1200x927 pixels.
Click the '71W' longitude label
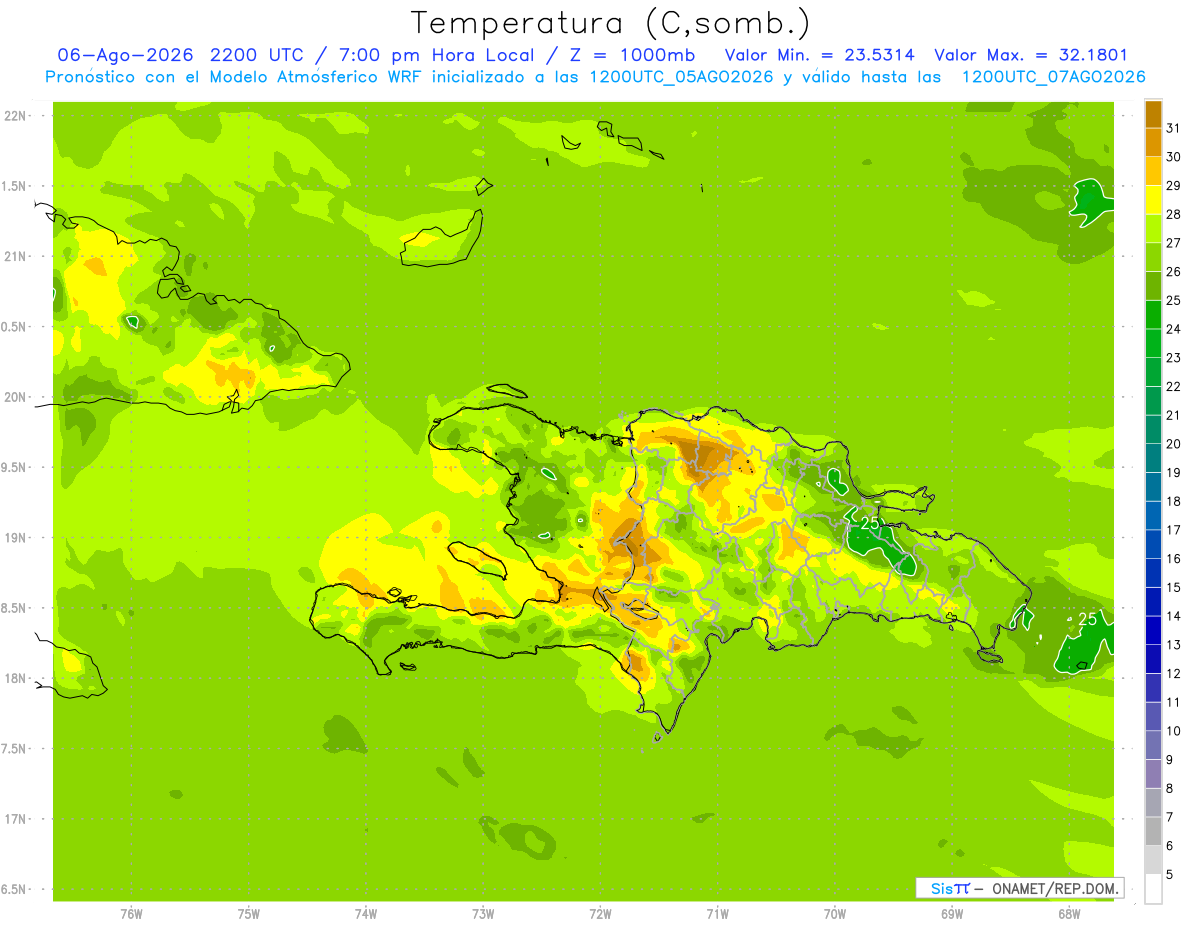click(x=717, y=915)
